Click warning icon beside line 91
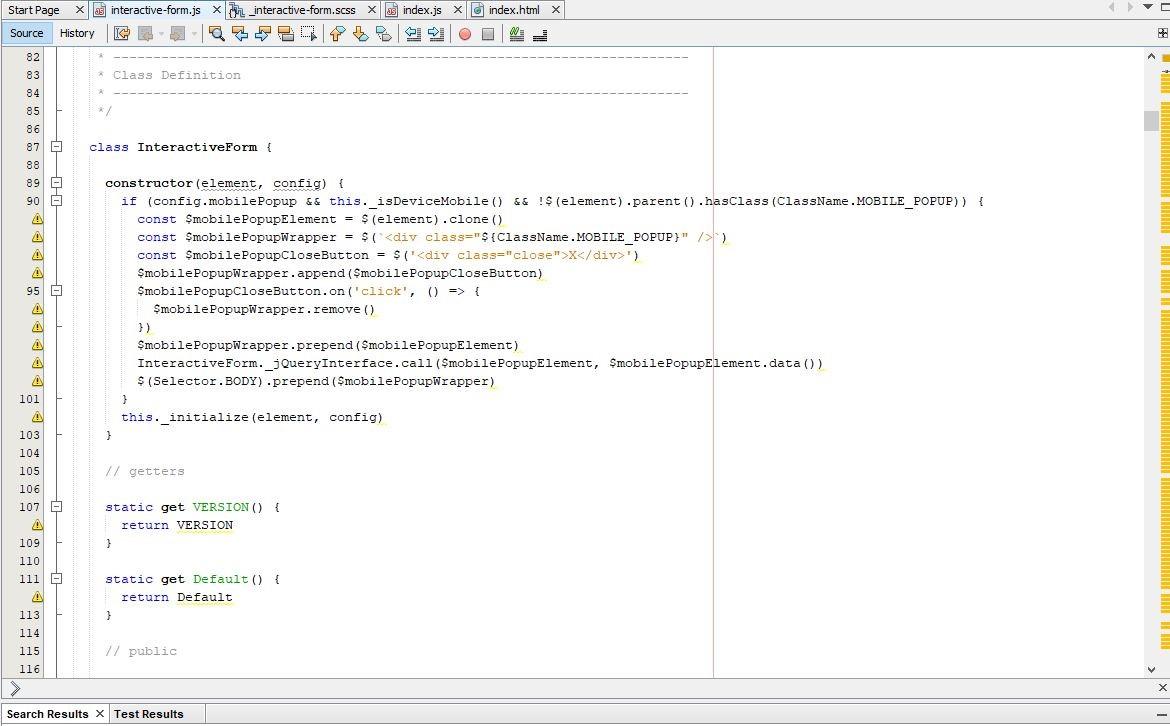 coord(37,219)
